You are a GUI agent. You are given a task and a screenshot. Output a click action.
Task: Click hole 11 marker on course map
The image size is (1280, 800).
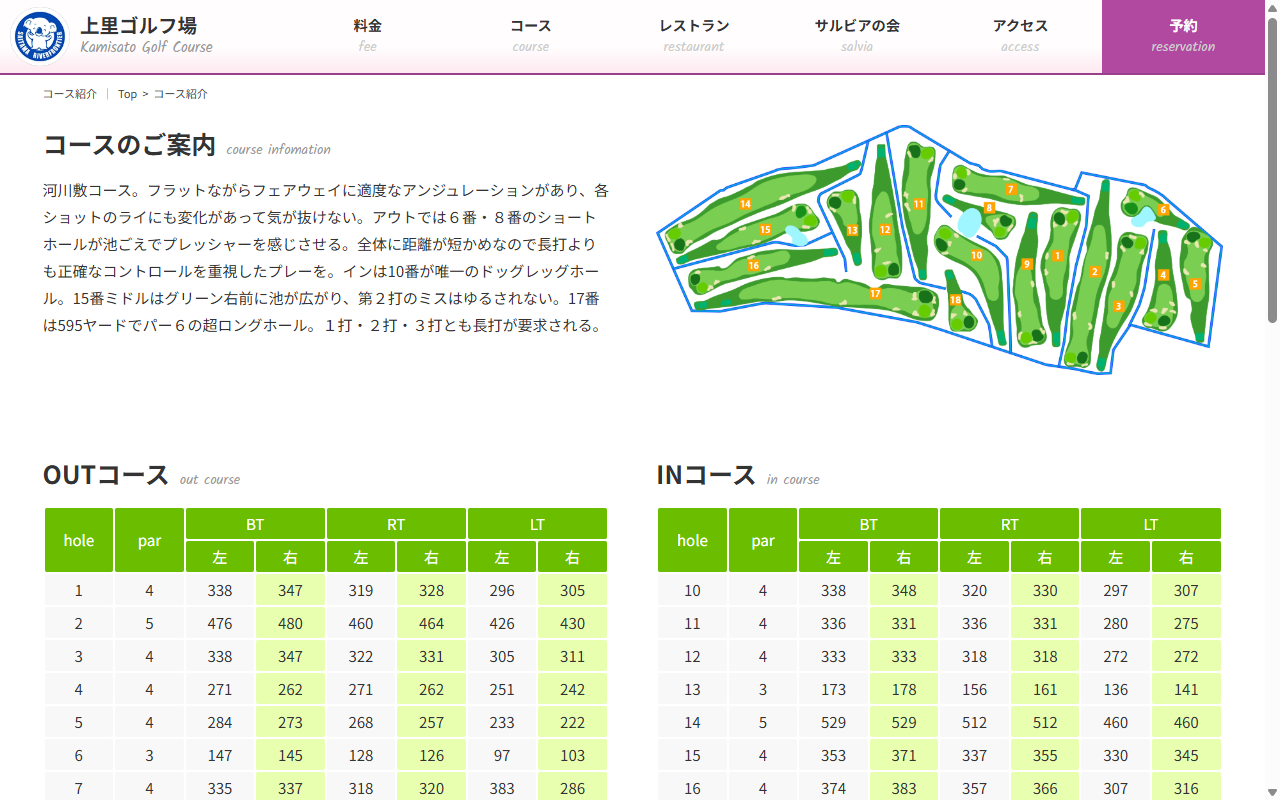click(918, 204)
